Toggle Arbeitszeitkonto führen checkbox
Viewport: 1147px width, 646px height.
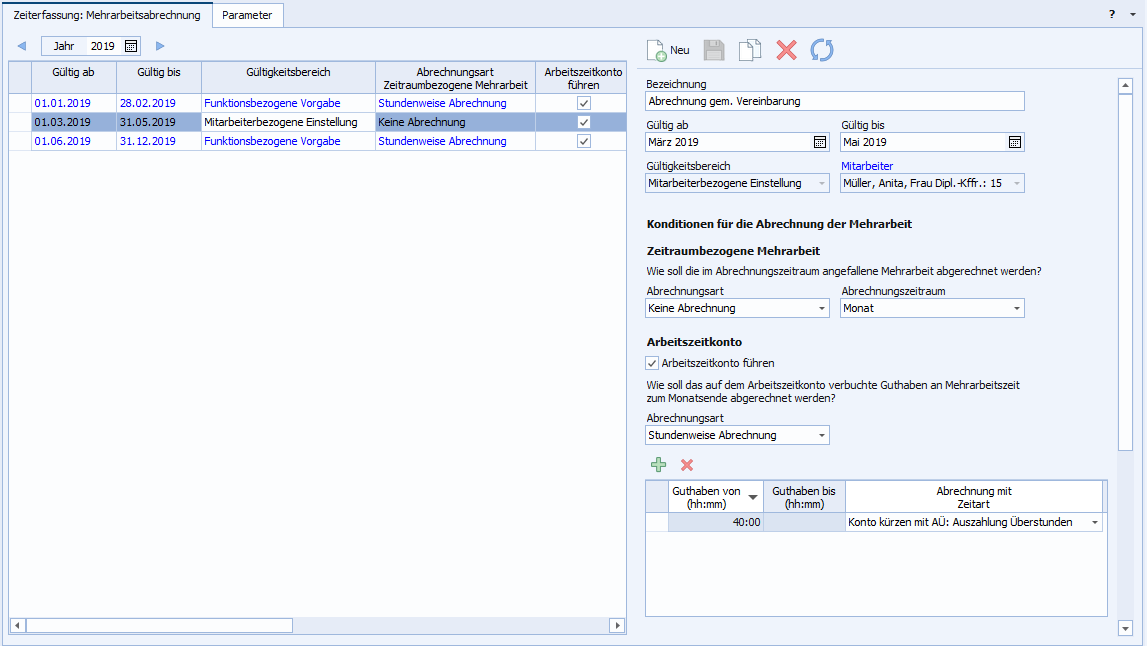click(653, 363)
